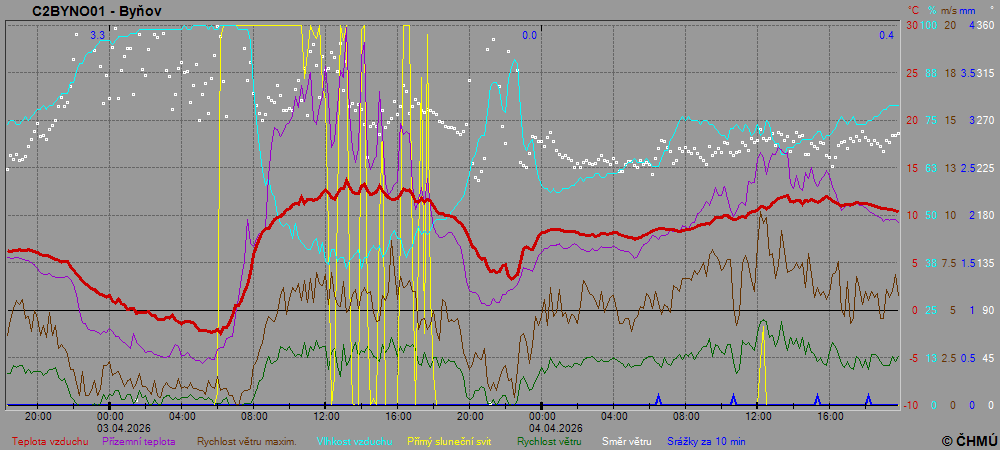
Task: Click the 0.4 precipitation total at top right
Action: click(x=886, y=35)
